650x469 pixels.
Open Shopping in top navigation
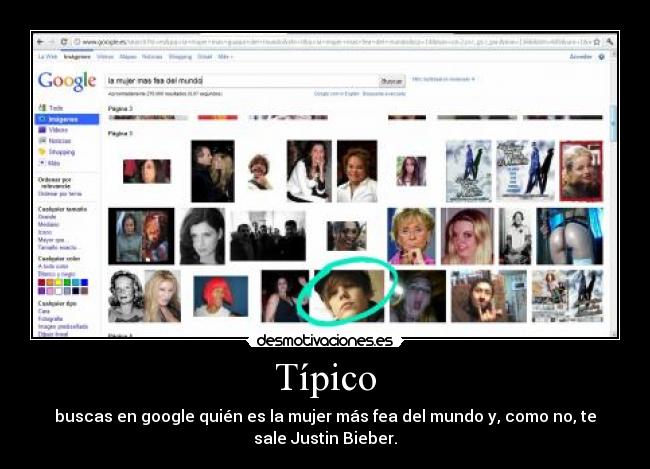tap(180, 57)
